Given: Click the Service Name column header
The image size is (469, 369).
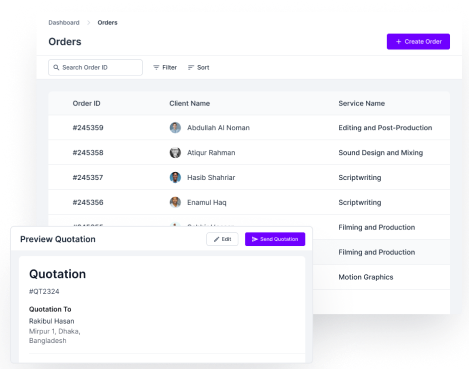Looking at the screenshot, I should (x=362, y=103).
